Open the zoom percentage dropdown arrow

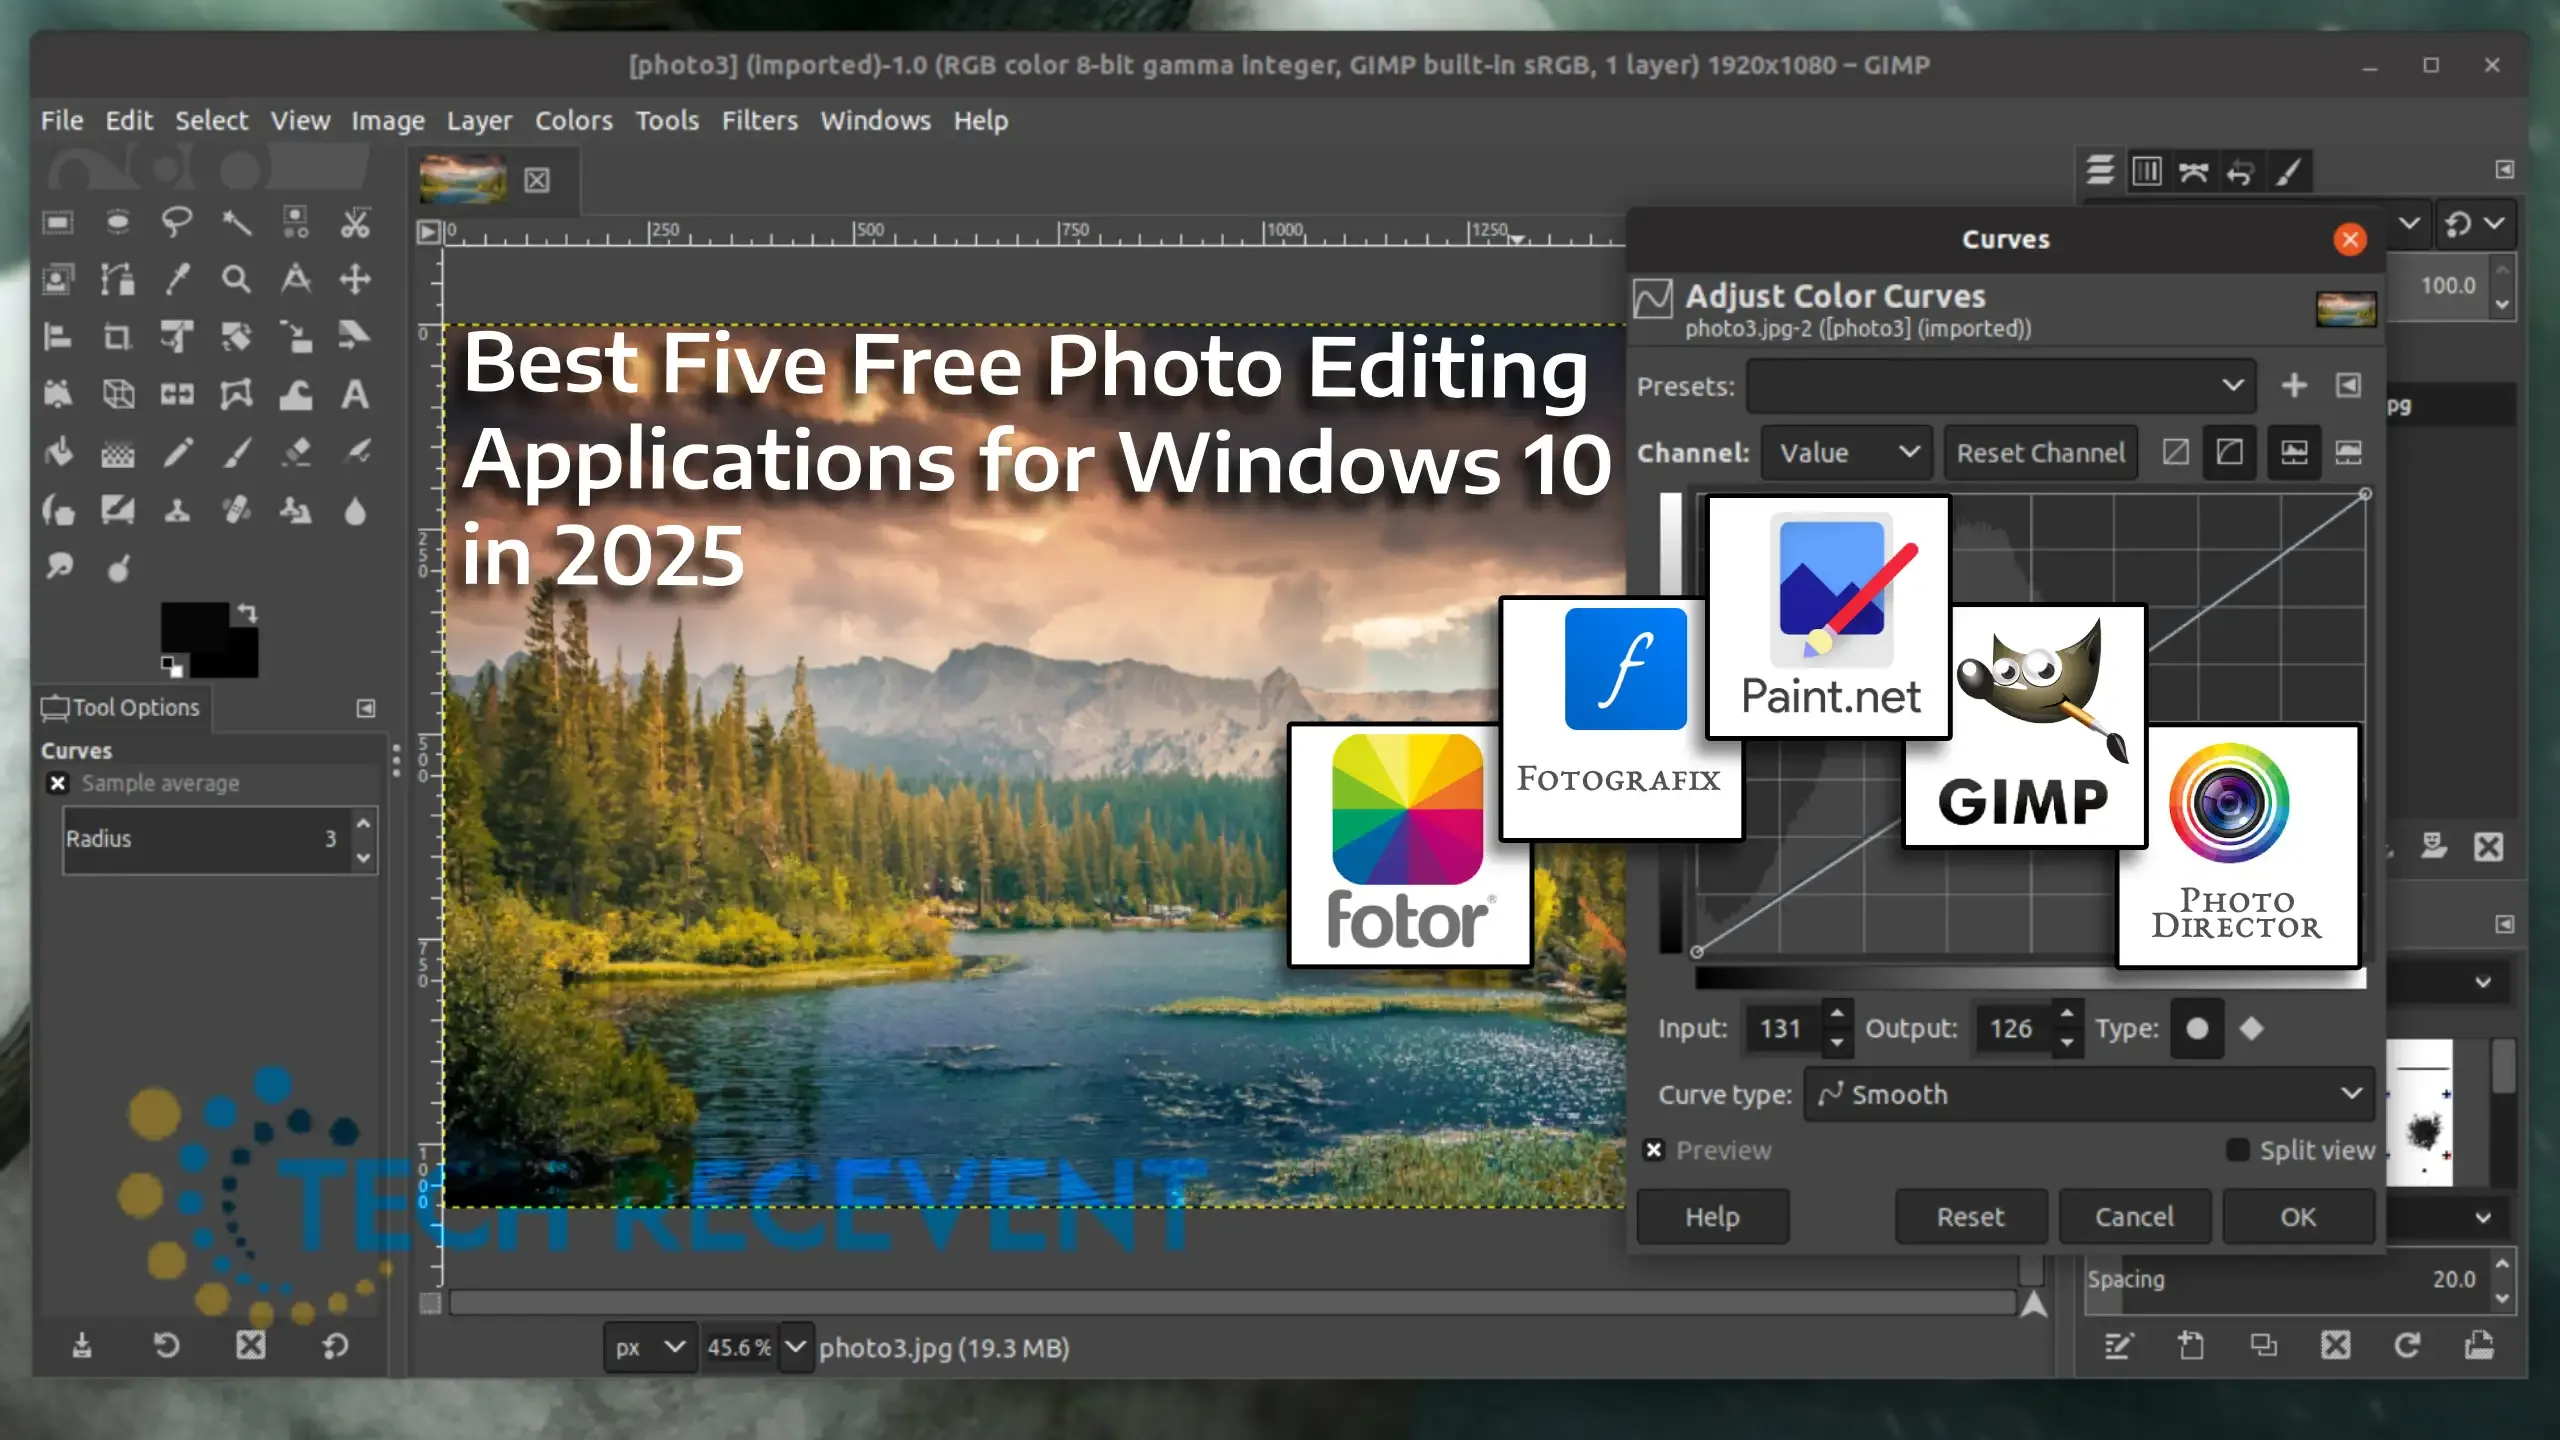coord(795,1347)
